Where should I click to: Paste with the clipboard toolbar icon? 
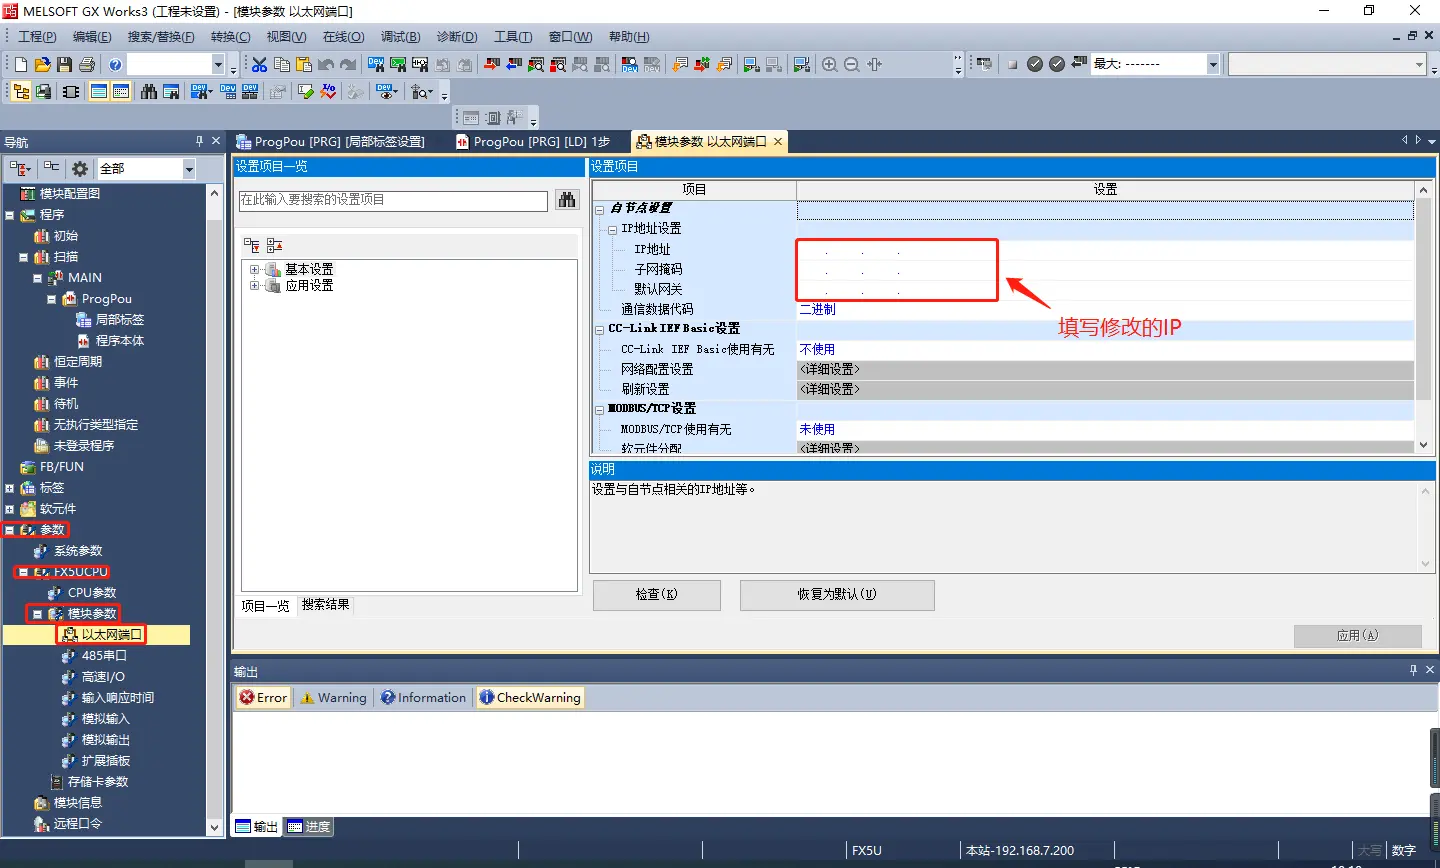click(304, 64)
